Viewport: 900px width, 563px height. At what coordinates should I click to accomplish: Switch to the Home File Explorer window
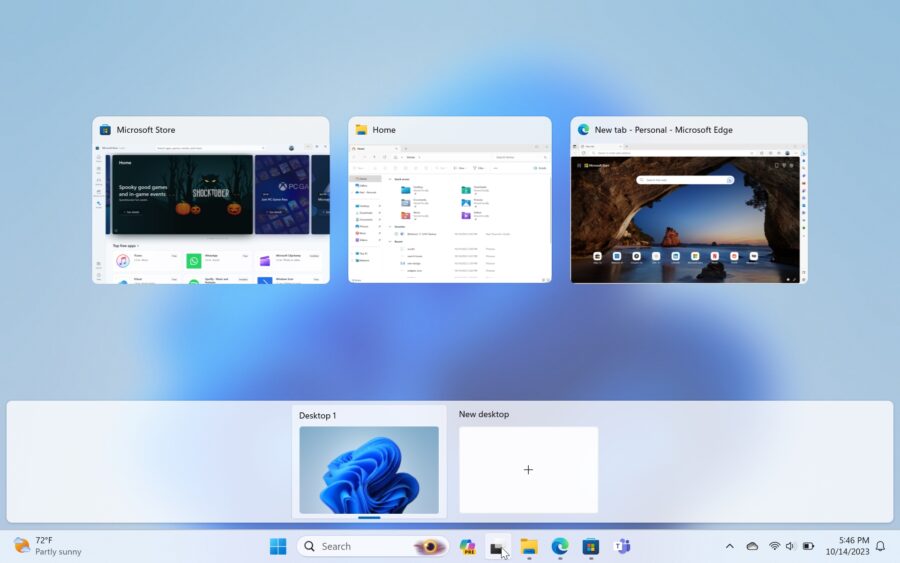449,200
